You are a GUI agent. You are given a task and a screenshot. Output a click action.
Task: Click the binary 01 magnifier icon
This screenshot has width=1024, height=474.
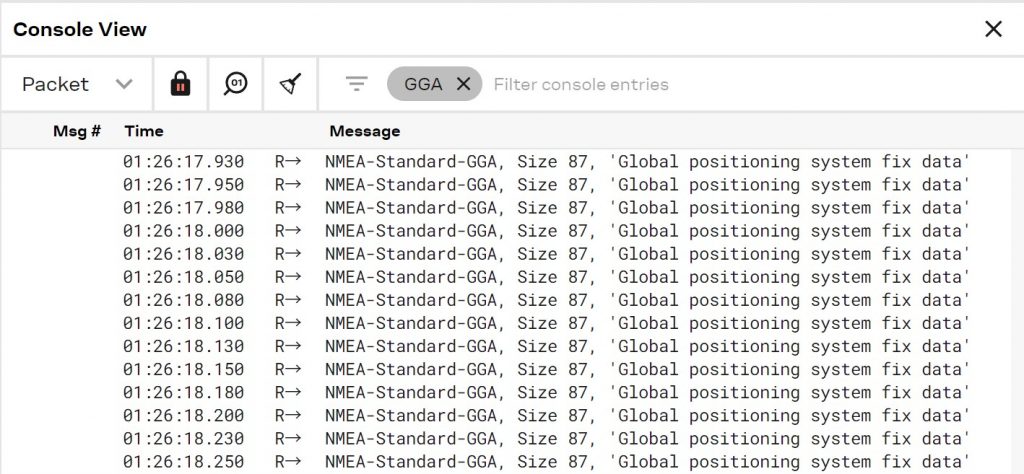[235, 84]
